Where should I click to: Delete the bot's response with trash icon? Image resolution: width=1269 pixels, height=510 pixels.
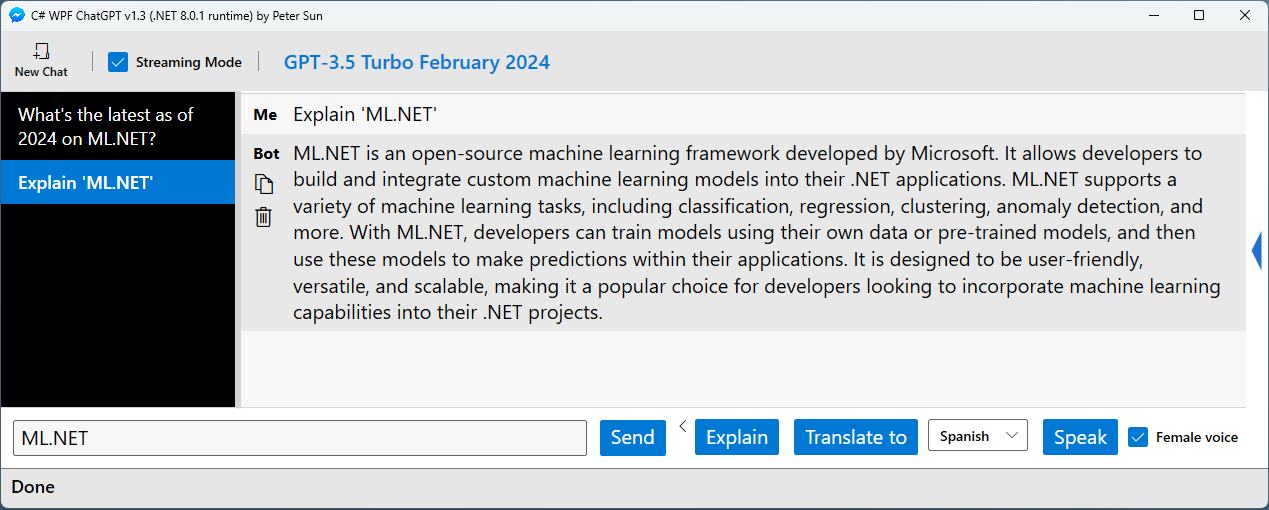[x=264, y=216]
